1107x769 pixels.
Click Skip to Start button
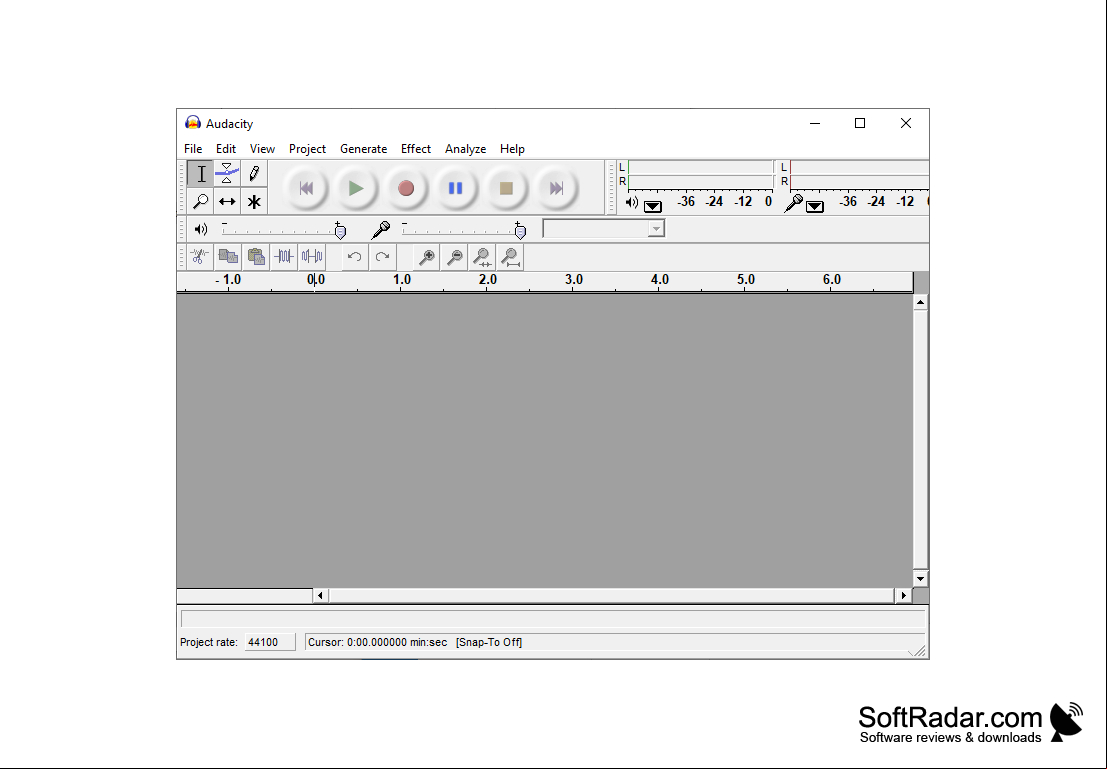[x=306, y=188]
